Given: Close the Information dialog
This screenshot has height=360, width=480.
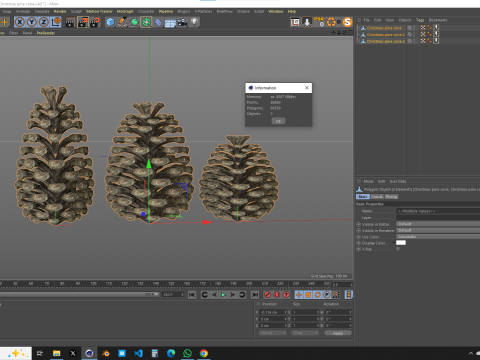Looking at the screenshot, I should coord(307,88).
